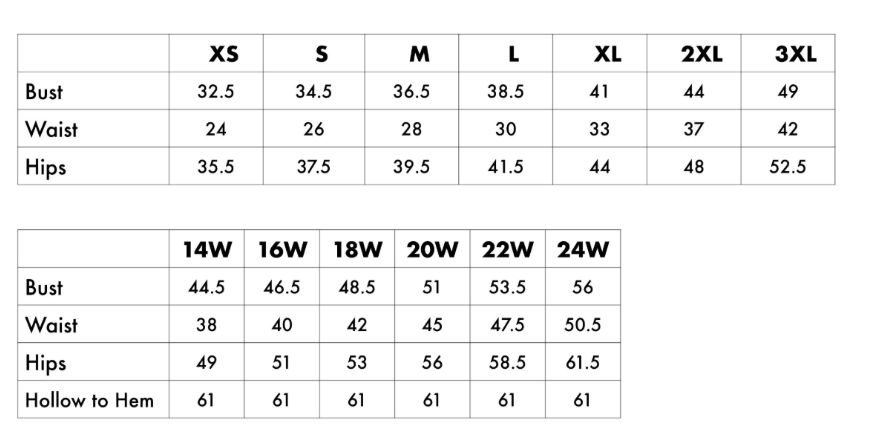This screenshot has height=448, width=874.
Task: Click the 18W size column header
Action: tap(357, 249)
